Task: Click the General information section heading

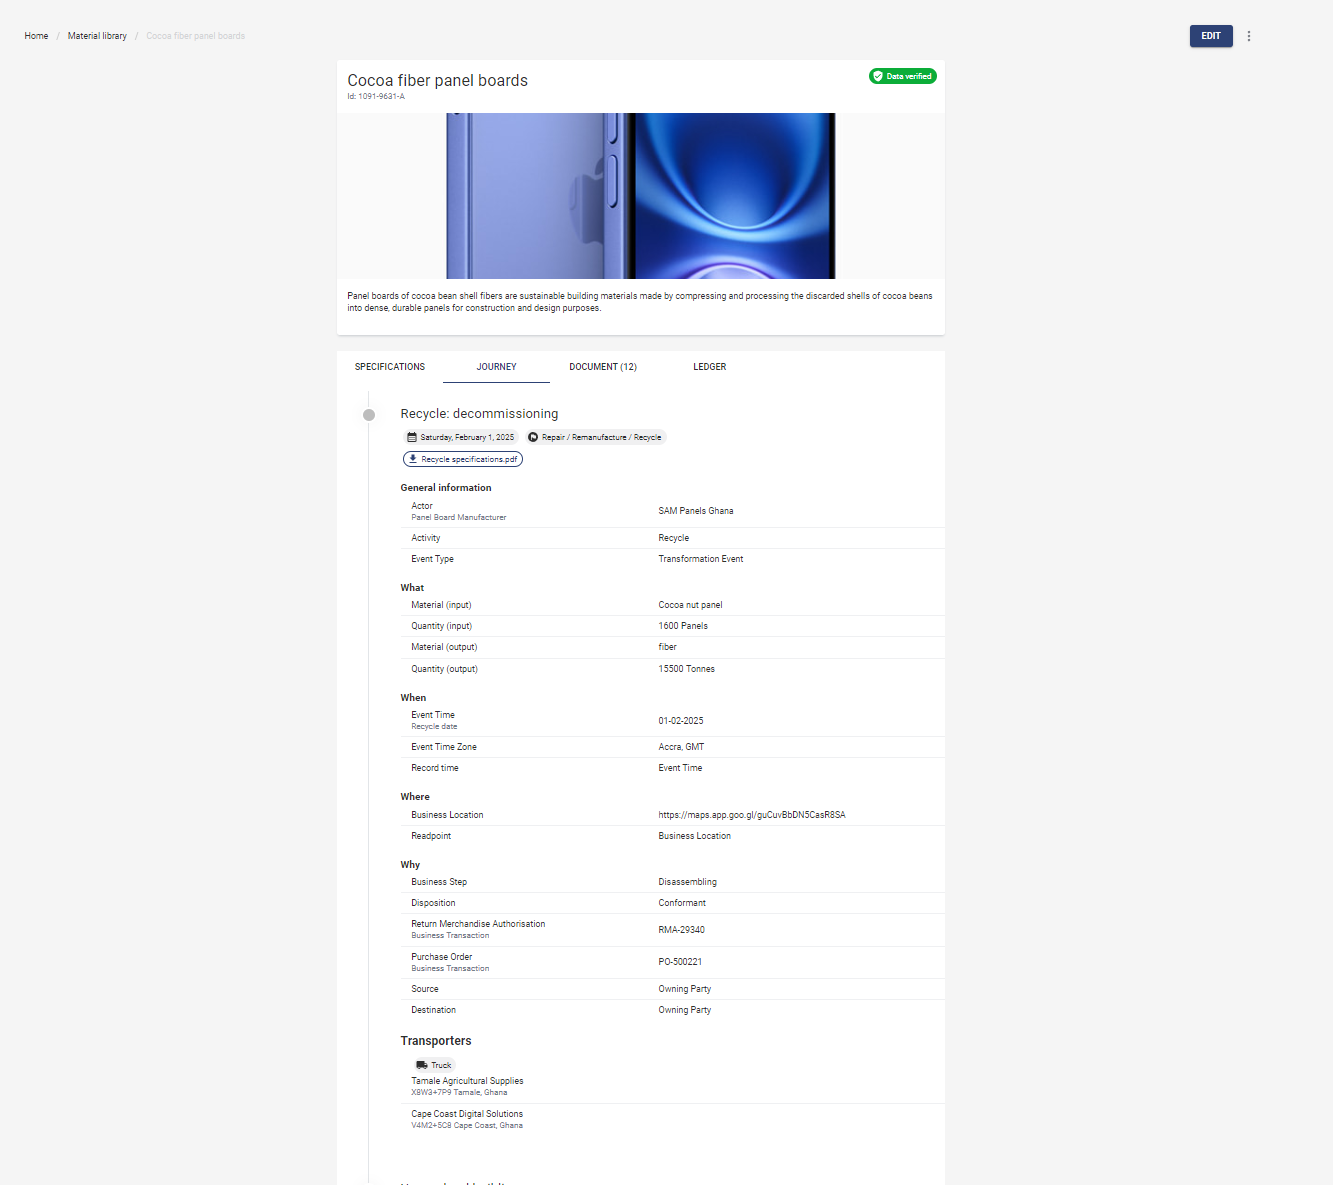Action: (x=446, y=488)
